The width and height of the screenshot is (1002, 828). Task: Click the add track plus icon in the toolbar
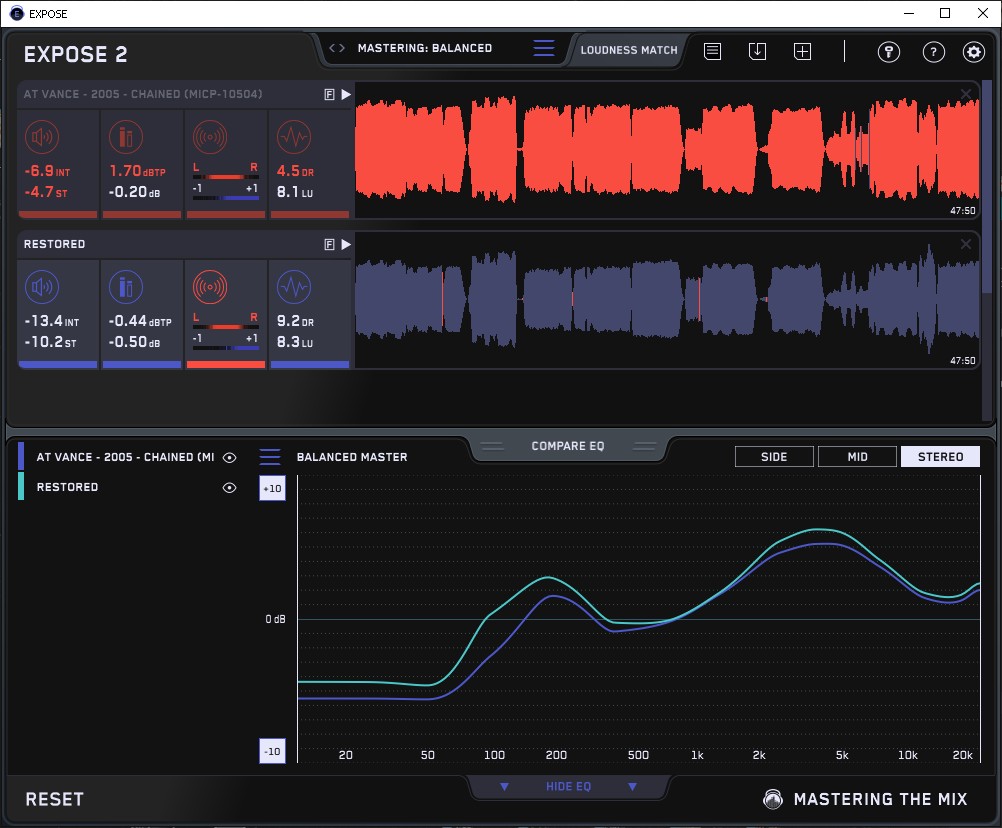click(802, 51)
